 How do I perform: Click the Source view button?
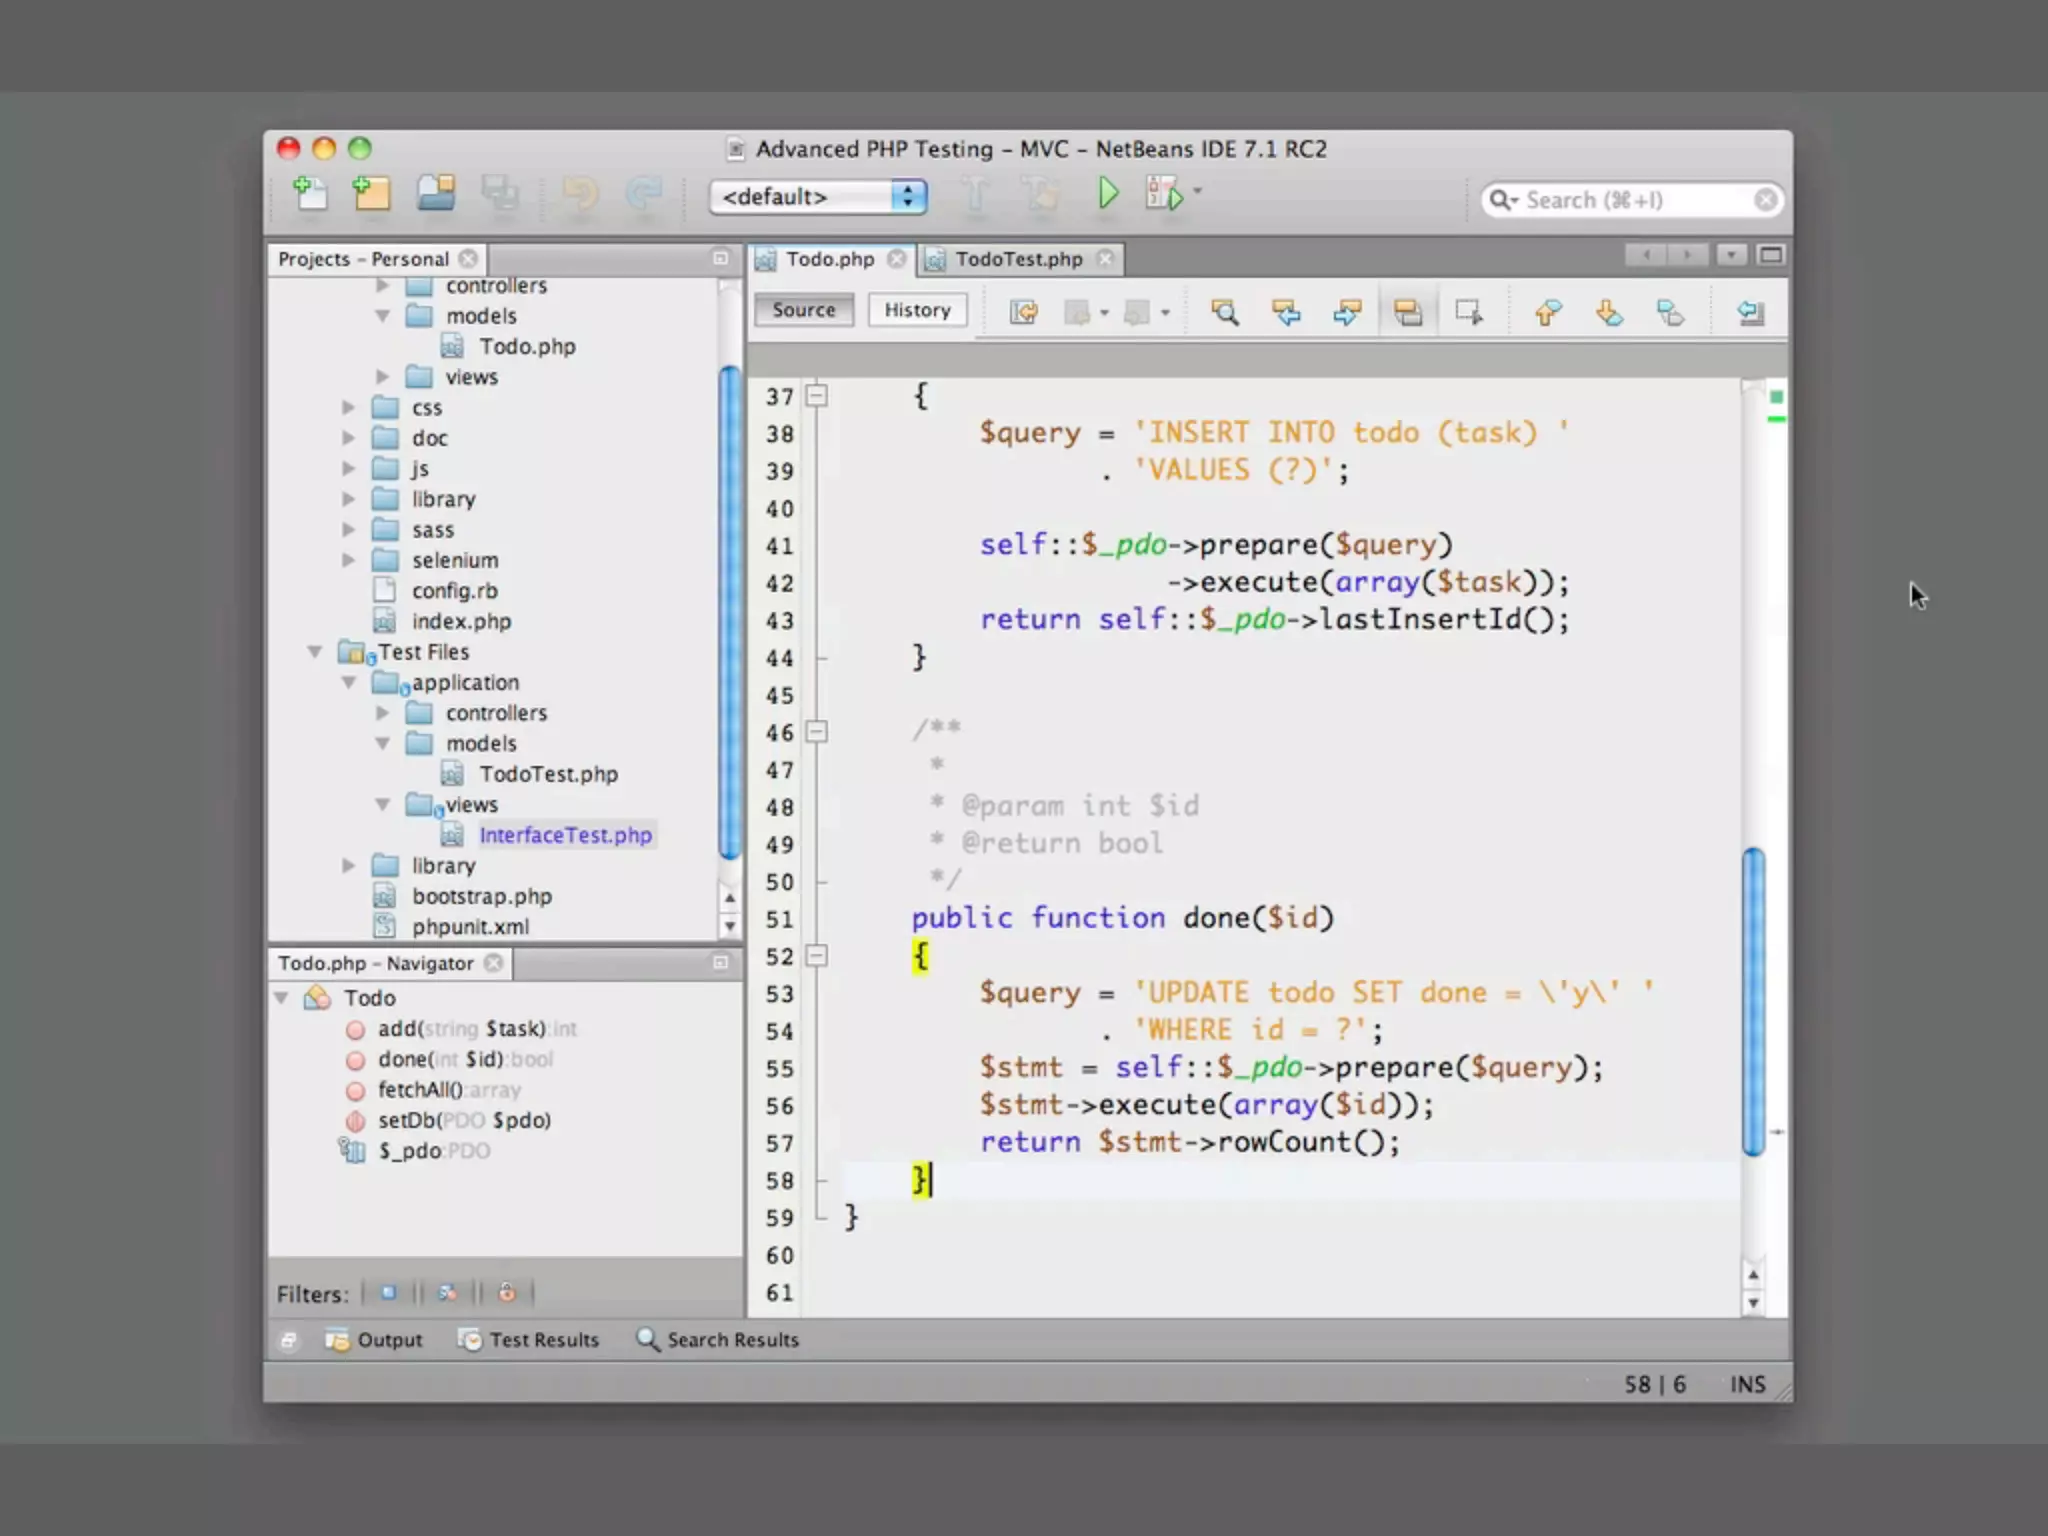803,310
